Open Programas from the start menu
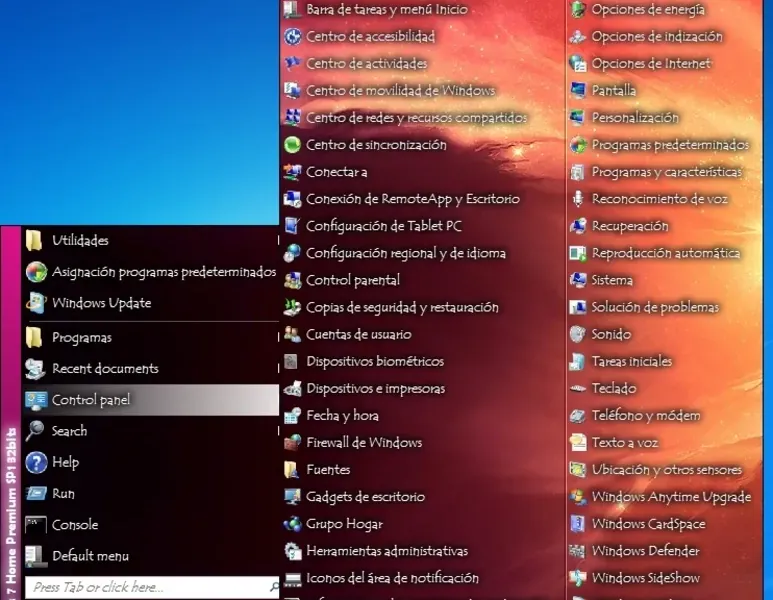The width and height of the screenshot is (773, 600). (x=151, y=338)
